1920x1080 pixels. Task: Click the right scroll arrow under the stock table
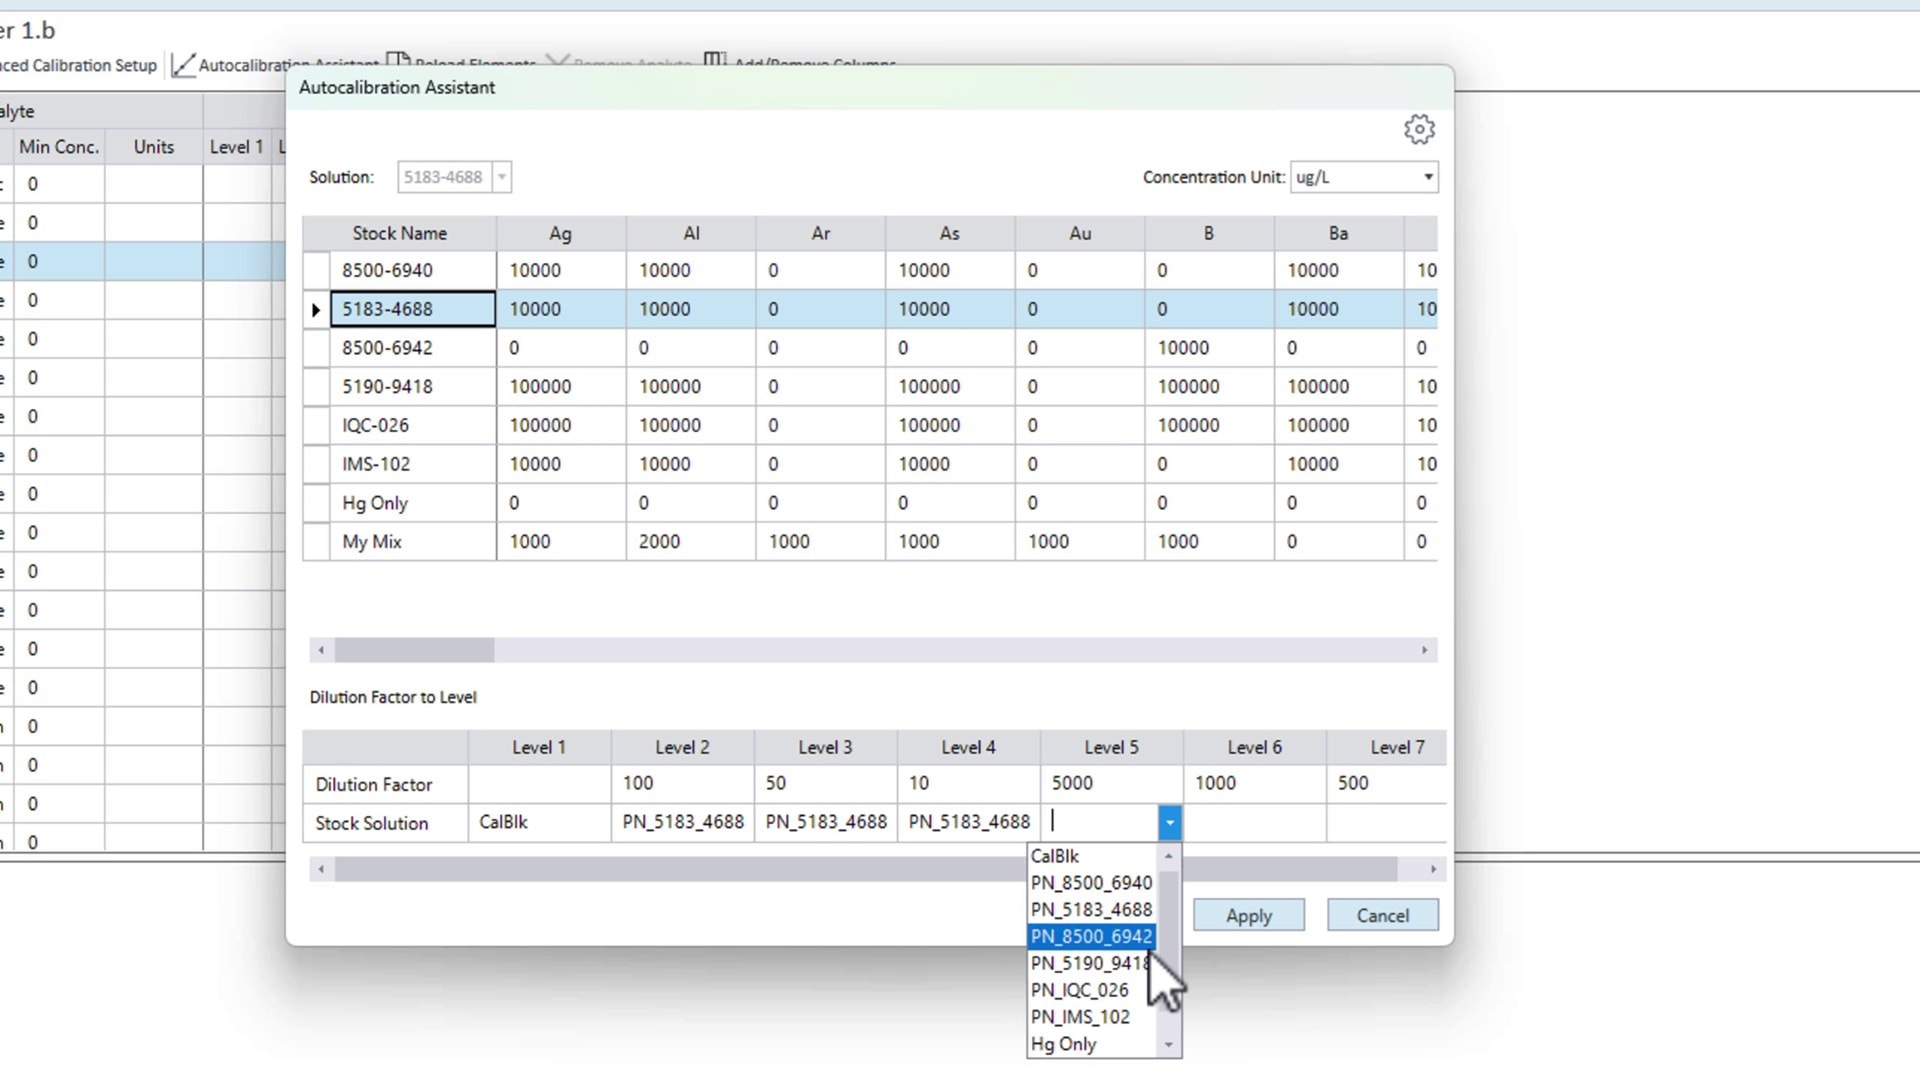pyautogui.click(x=1424, y=650)
